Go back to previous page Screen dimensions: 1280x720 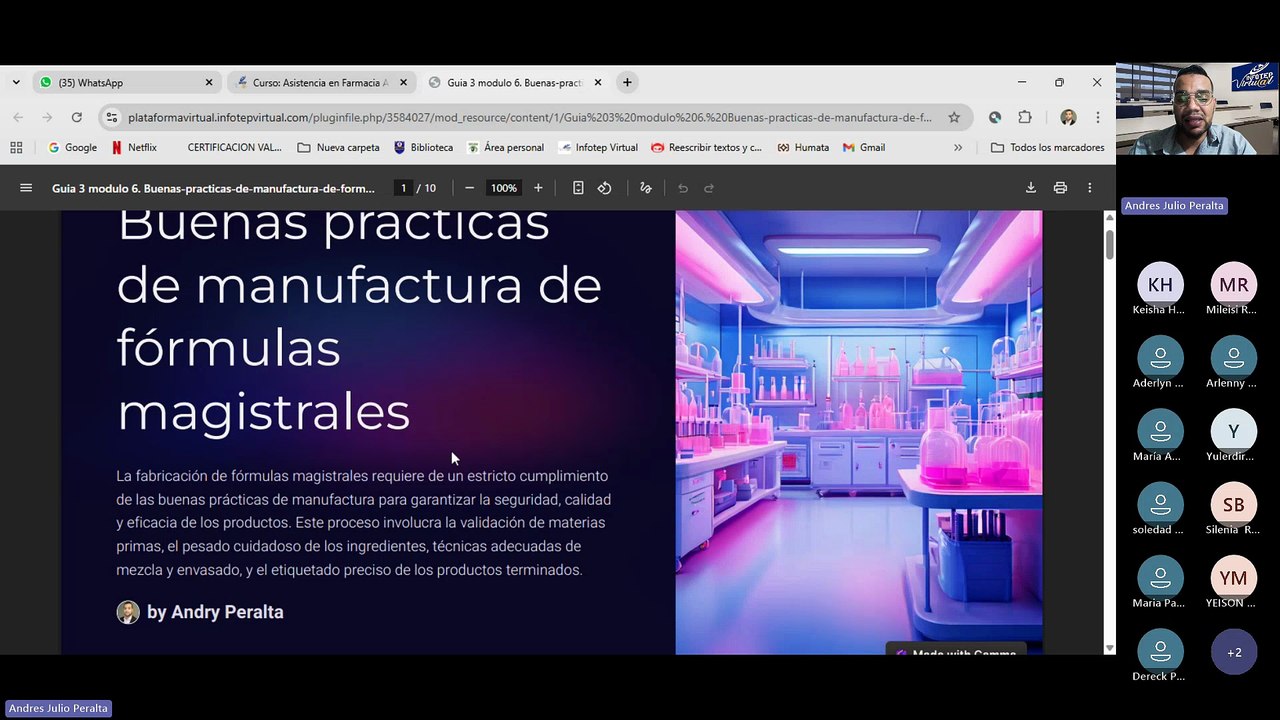(18, 117)
